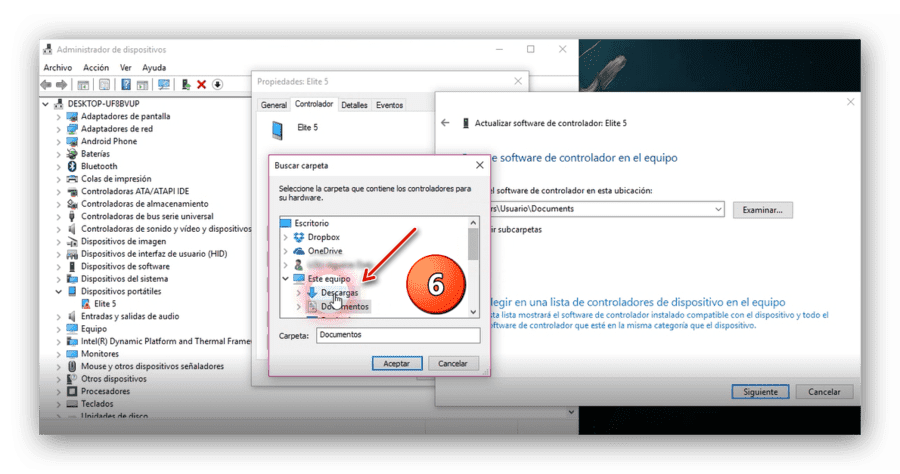Collapse the DESKTOP-UF8BVUP root node

coord(45,104)
